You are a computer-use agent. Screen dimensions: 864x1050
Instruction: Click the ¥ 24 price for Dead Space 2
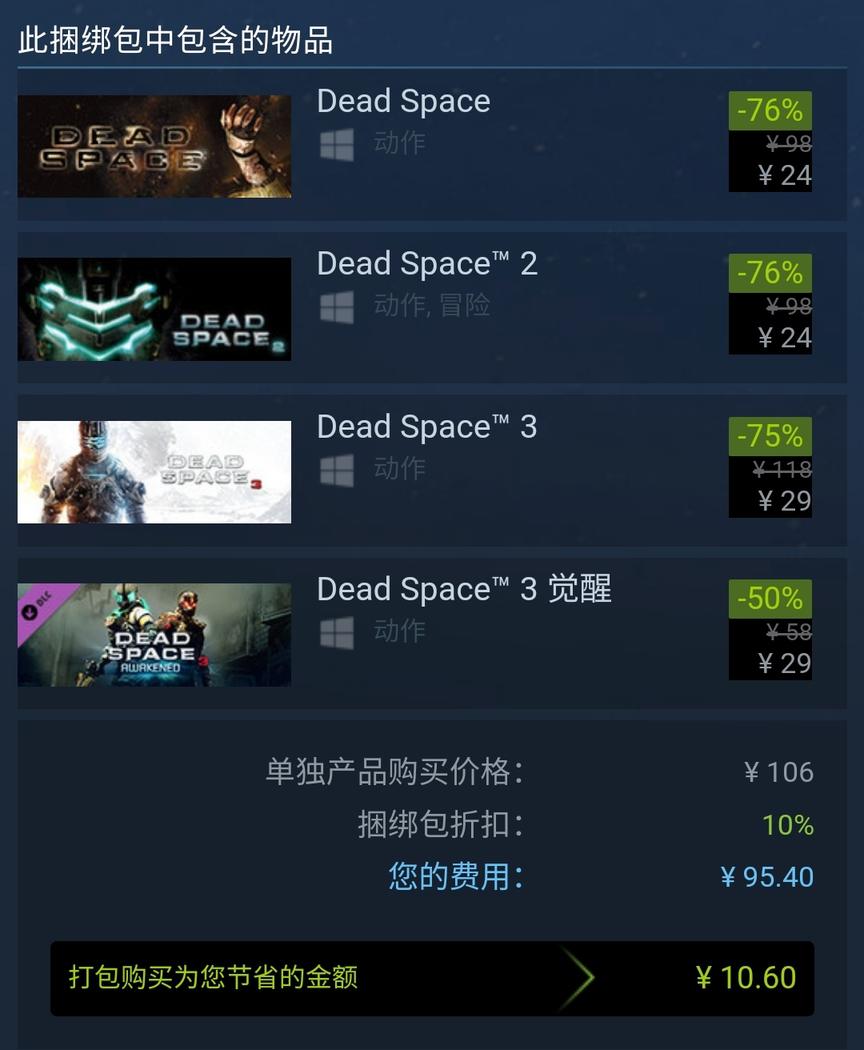tap(785, 338)
